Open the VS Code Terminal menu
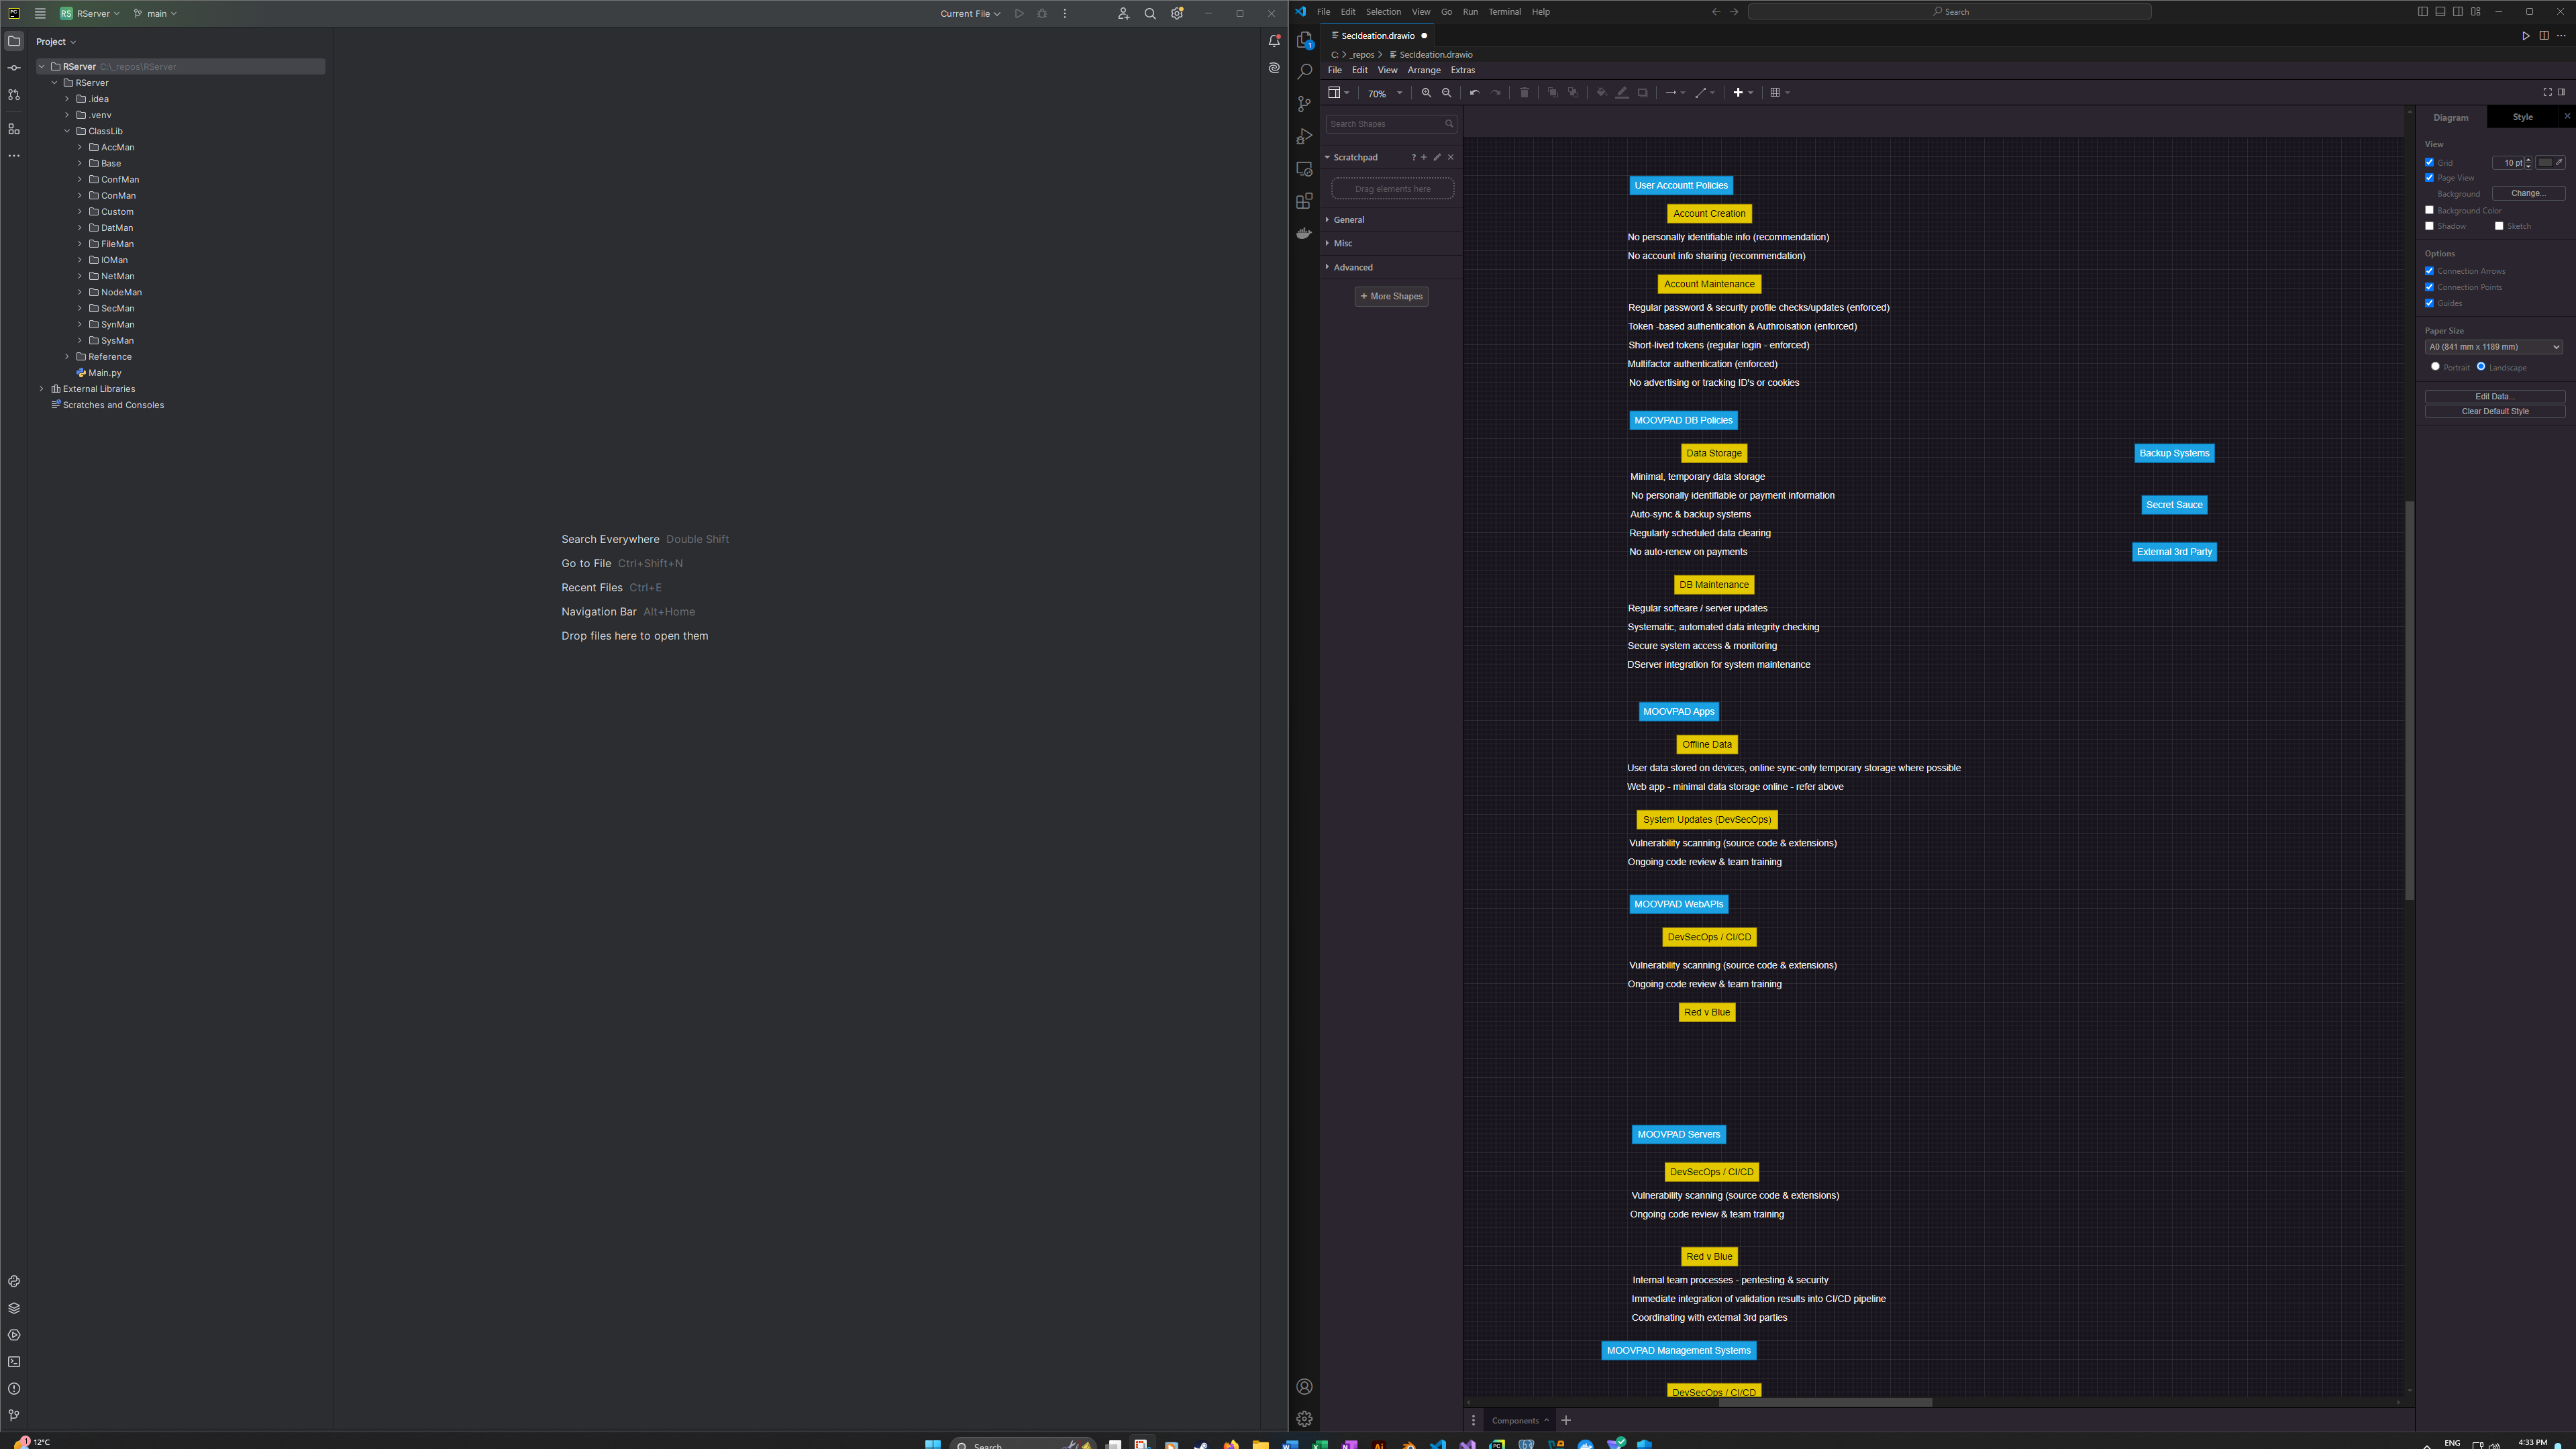2576x1449 pixels. (x=1505, y=12)
